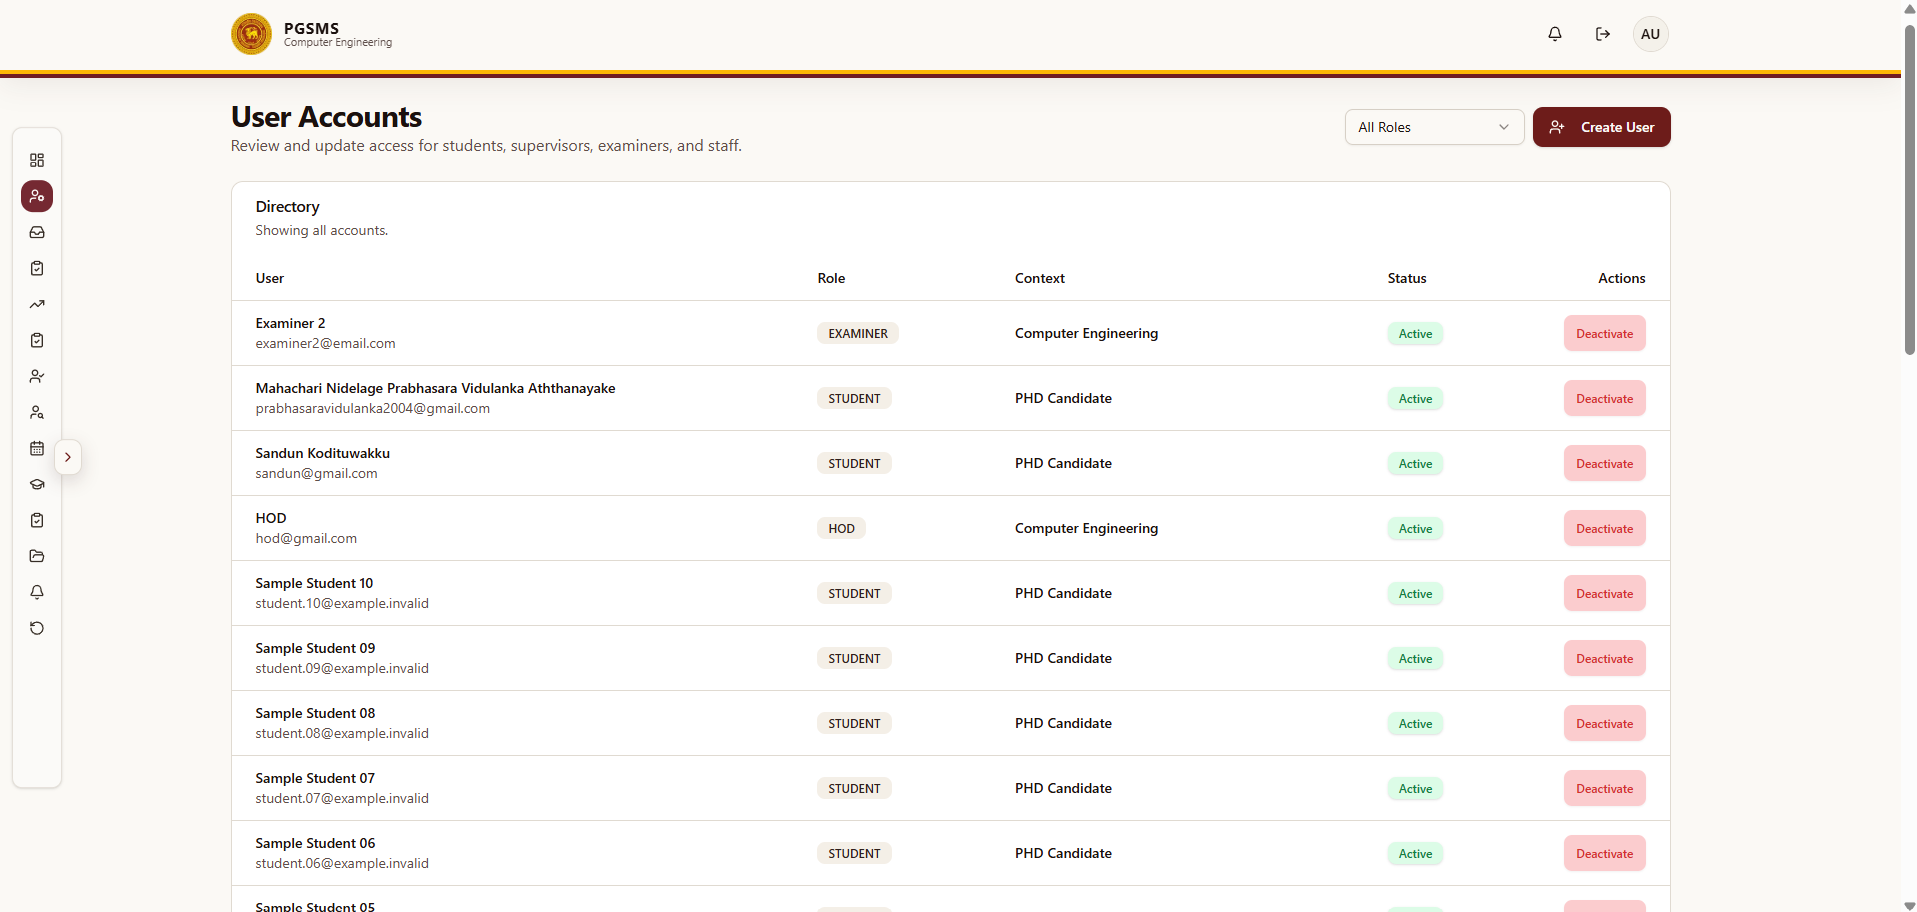Open the dashboard grid icon in sidebar
Viewport: 1917px width, 912px height.
(37, 160)
